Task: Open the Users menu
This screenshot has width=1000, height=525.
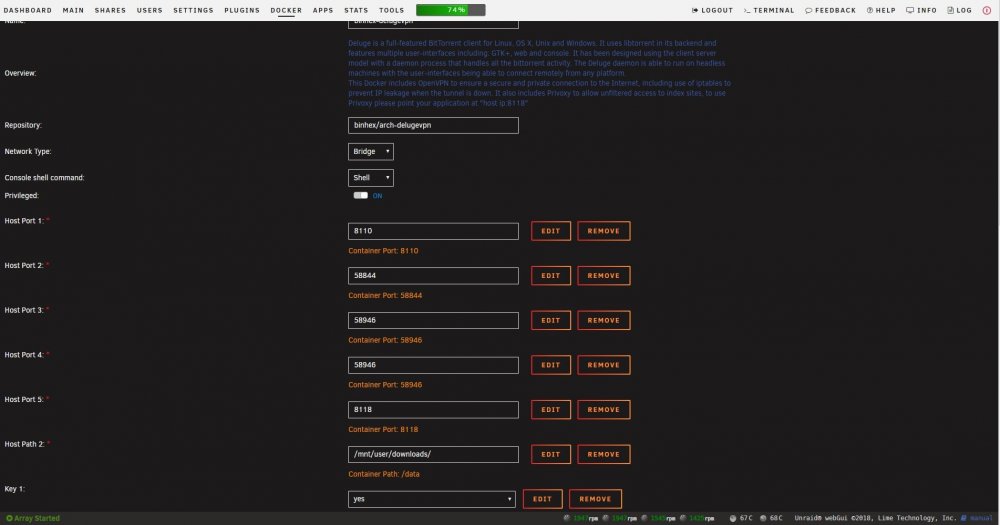Action: click(x=149, y=10)
